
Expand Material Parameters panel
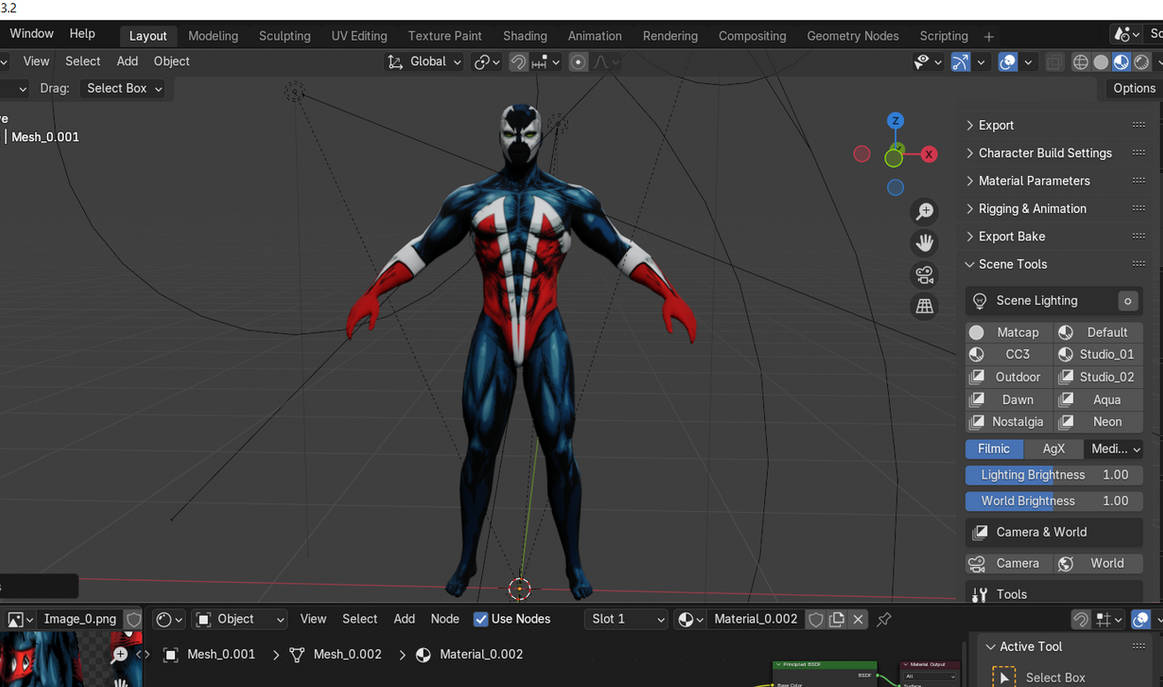pos(1034,181)
